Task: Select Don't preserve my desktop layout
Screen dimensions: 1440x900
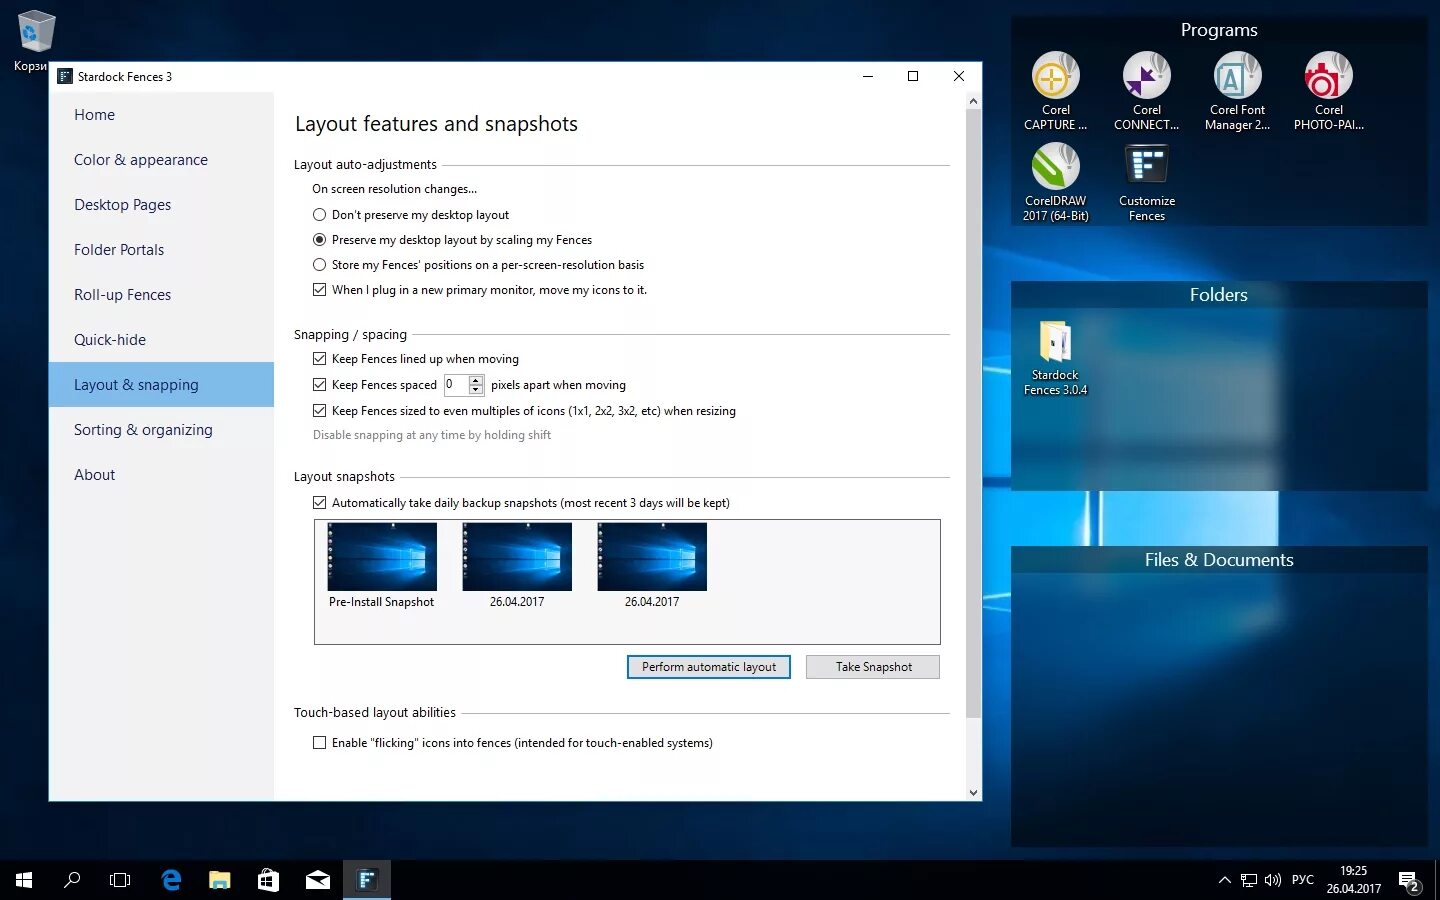Action: click(x=411, y=215)
